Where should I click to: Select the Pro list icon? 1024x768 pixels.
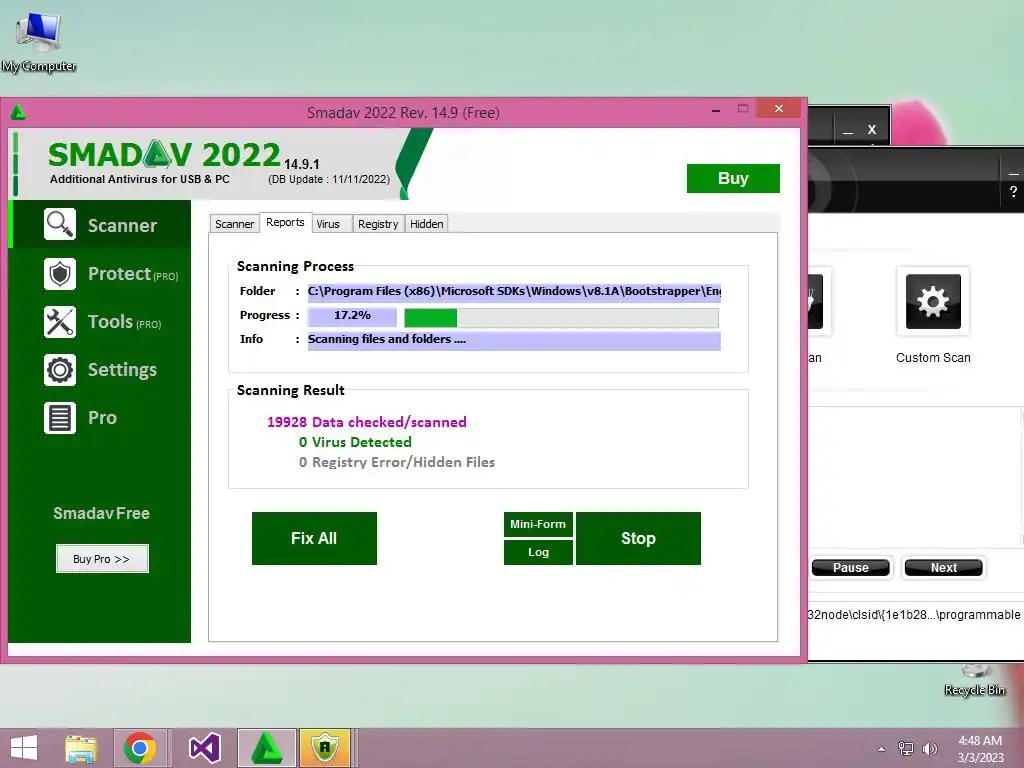pyautogui.click(x=60, y=418)
